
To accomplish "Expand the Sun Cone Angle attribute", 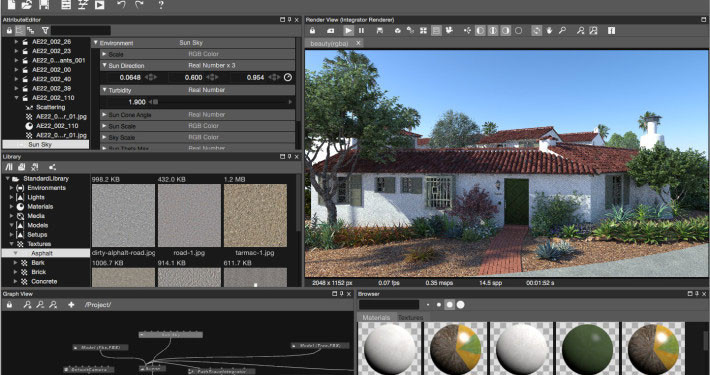I will coord(104,115).
